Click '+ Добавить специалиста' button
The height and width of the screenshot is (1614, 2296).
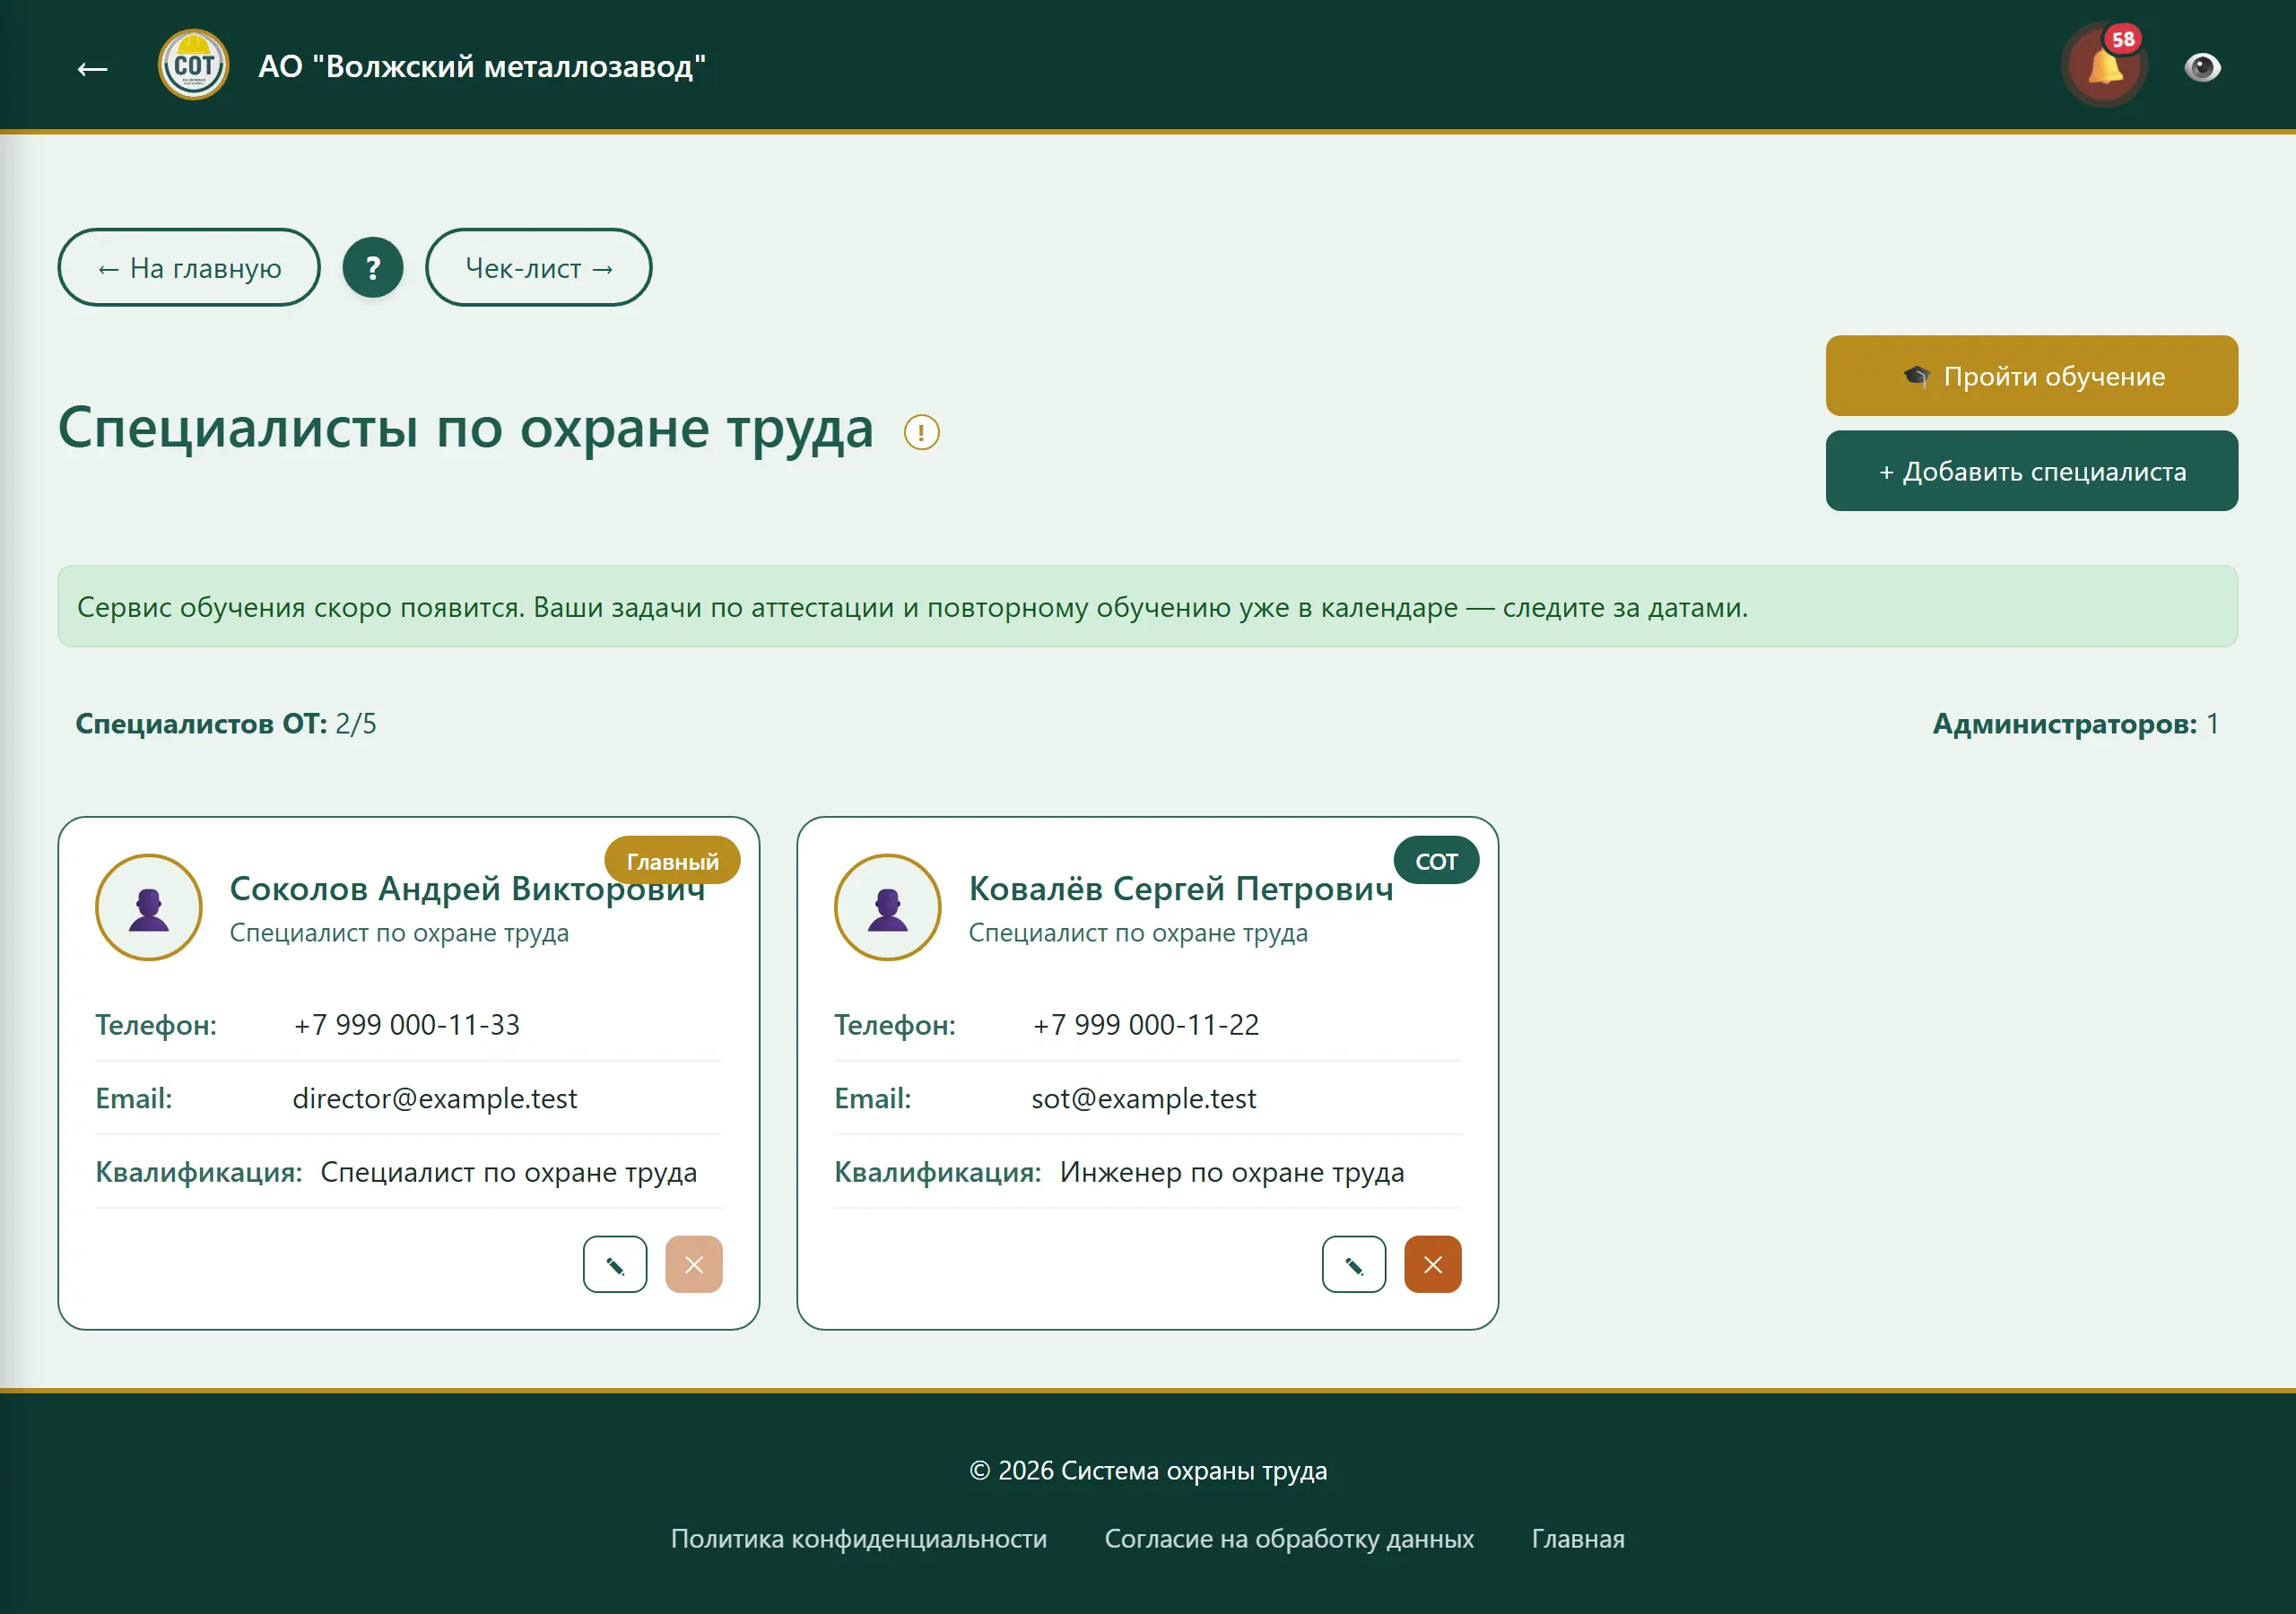pyautogui.click(x=2032, y=471)
